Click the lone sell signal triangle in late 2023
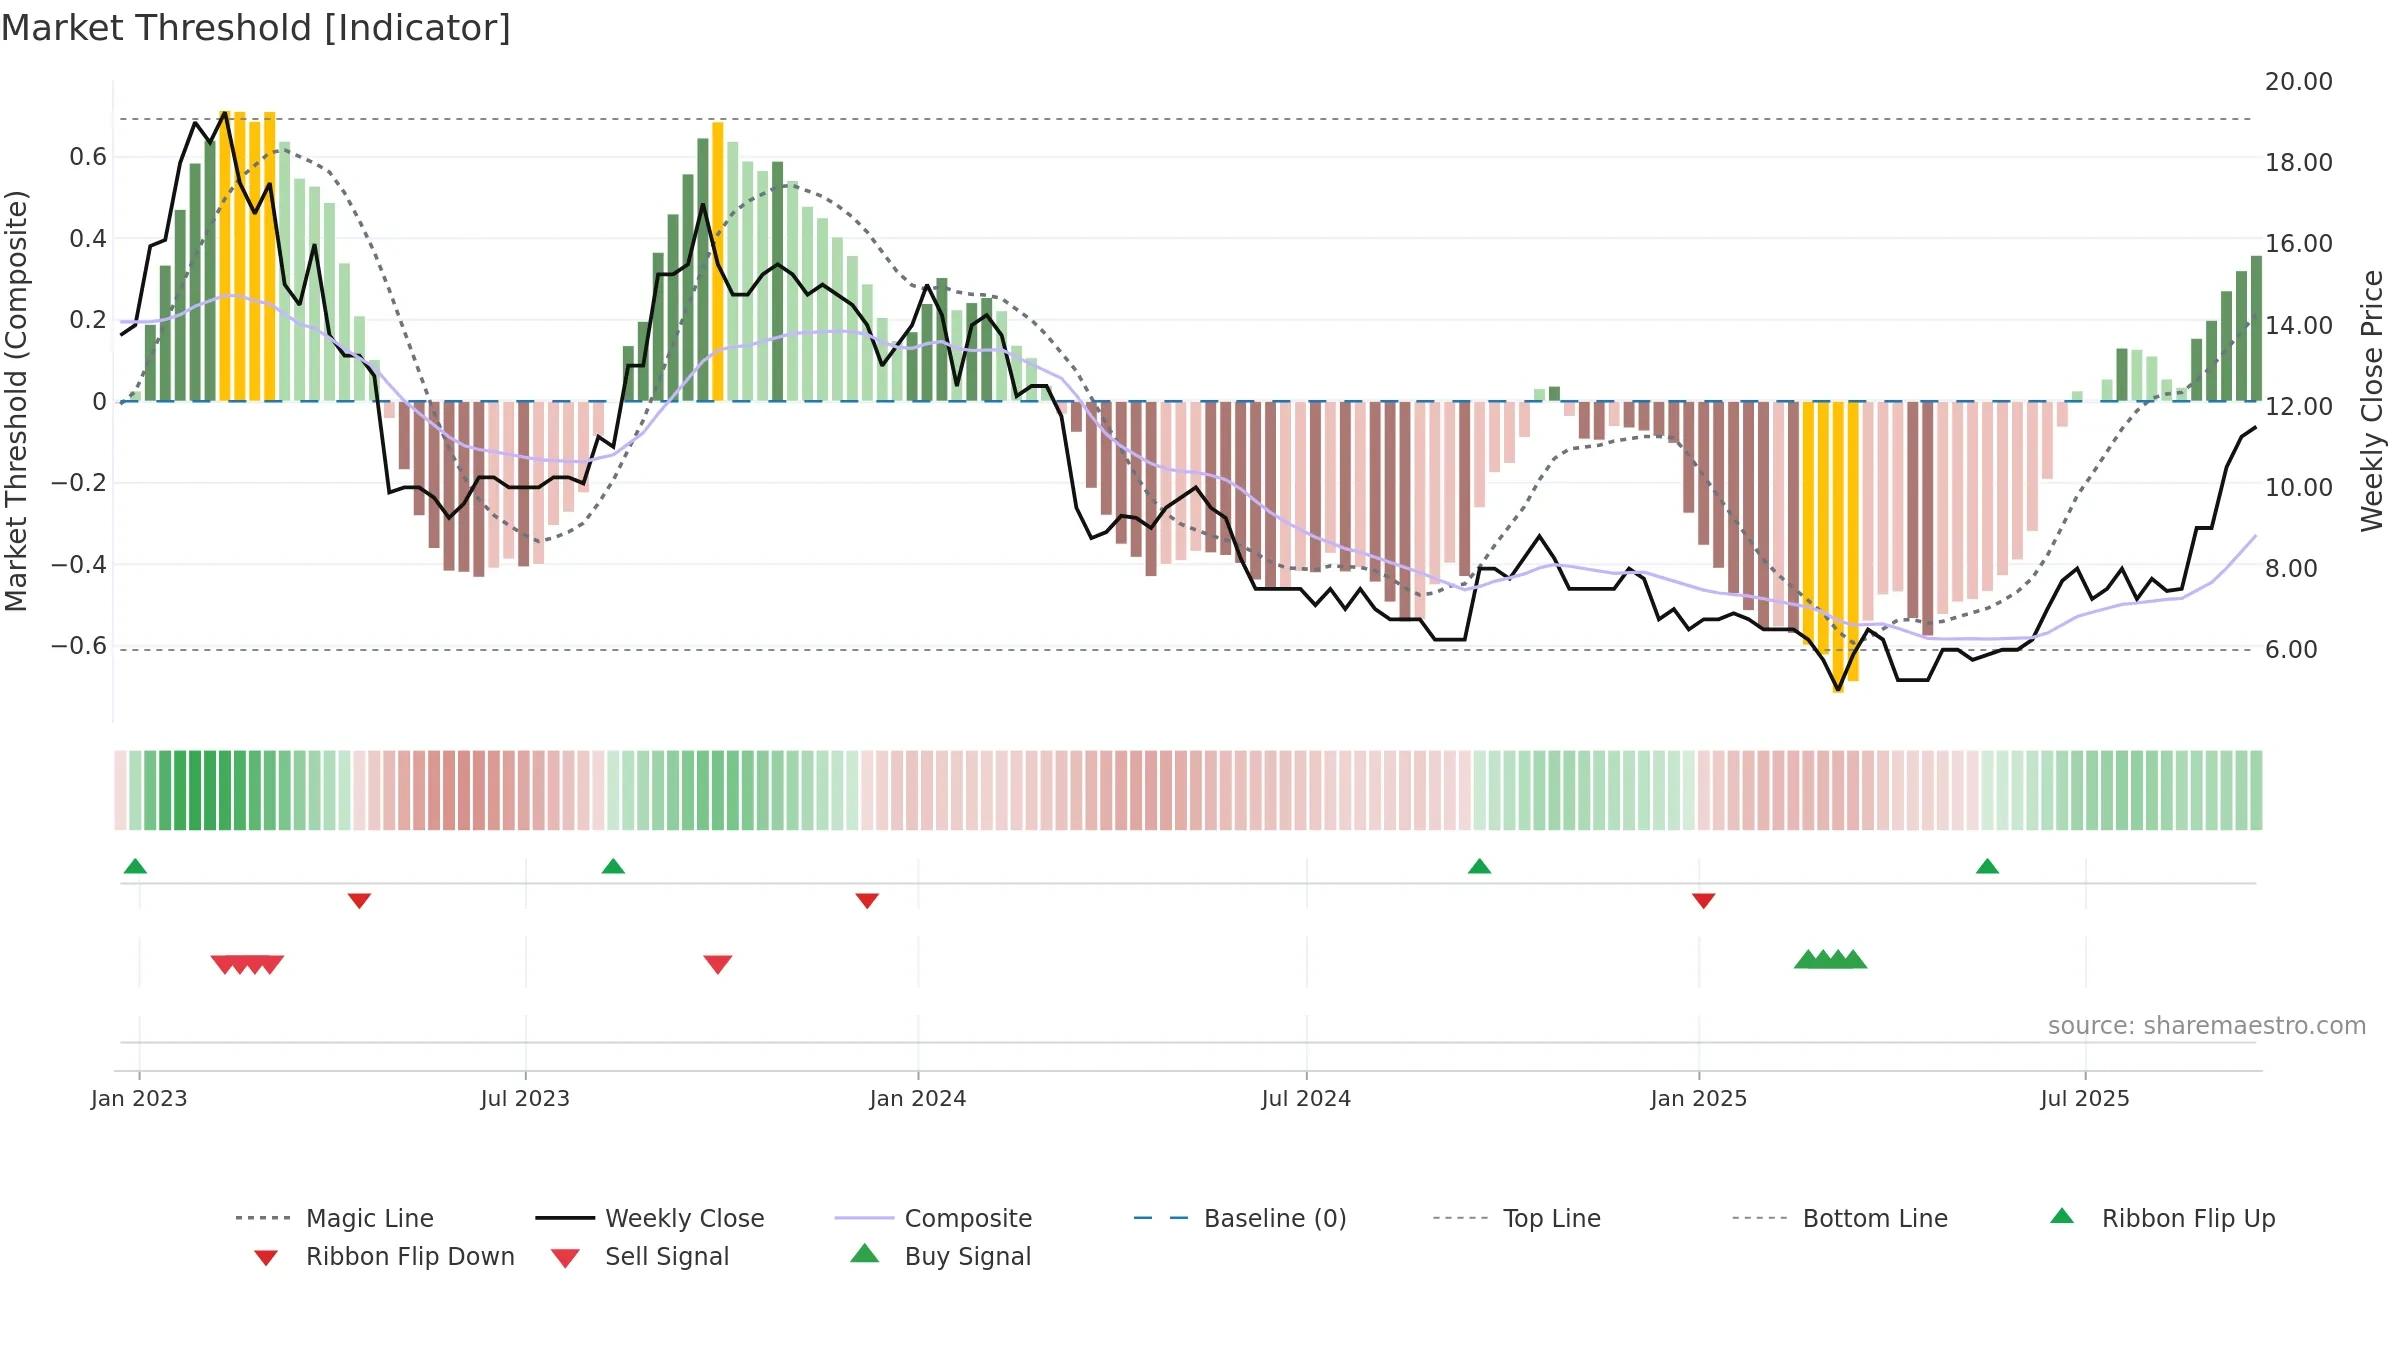Viewport: 2400px width, 1350px height. [718, 964]
